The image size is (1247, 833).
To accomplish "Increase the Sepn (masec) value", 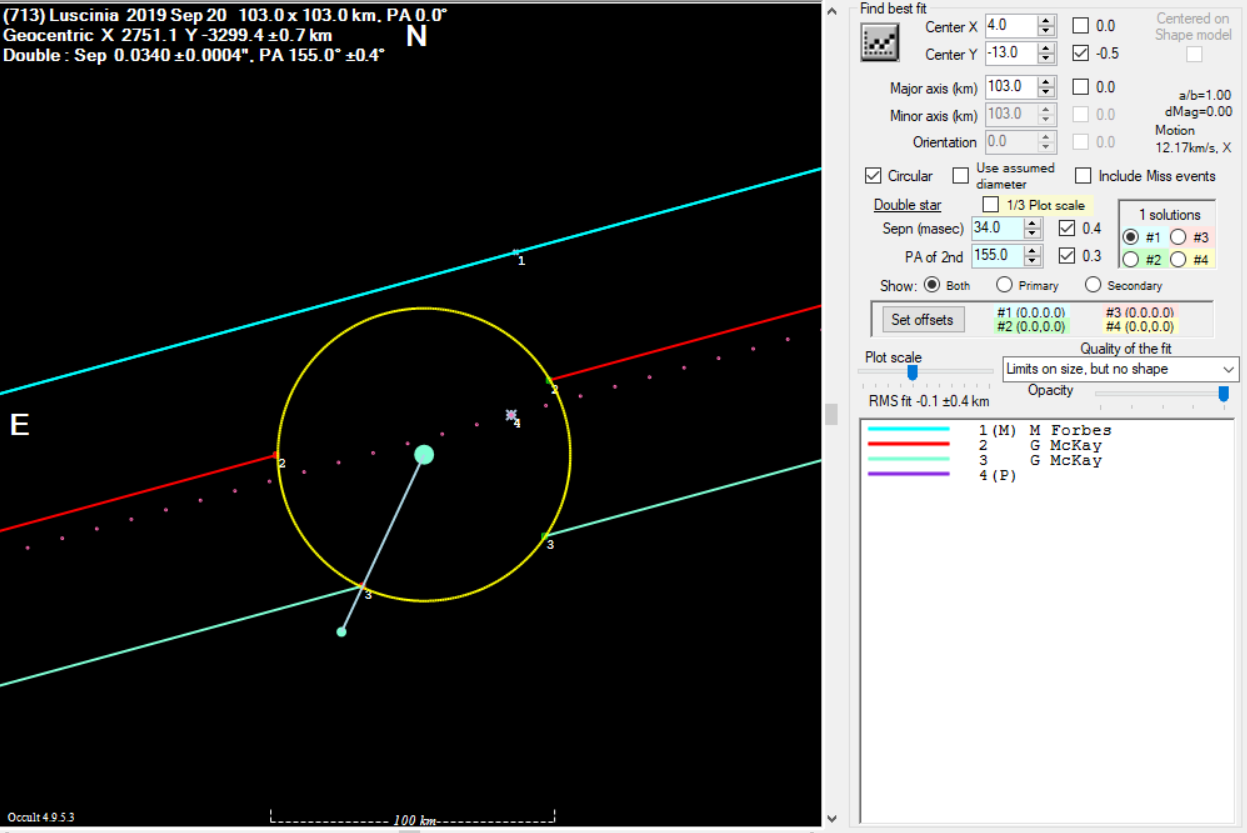I will tap(1033, 223).
